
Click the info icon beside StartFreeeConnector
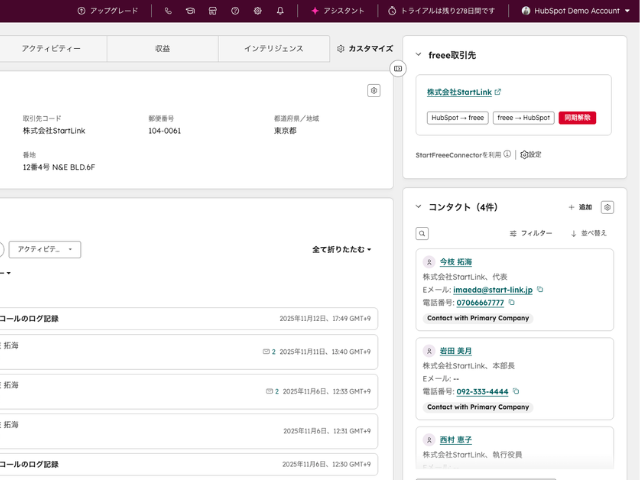[x=507, y=154]
